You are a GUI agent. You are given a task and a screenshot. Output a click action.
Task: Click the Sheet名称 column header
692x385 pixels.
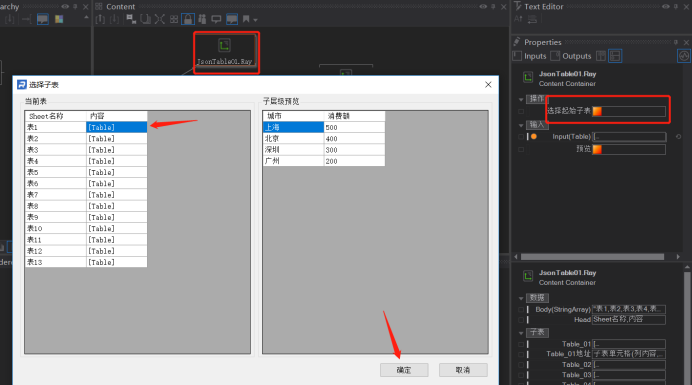click(56, 116)
